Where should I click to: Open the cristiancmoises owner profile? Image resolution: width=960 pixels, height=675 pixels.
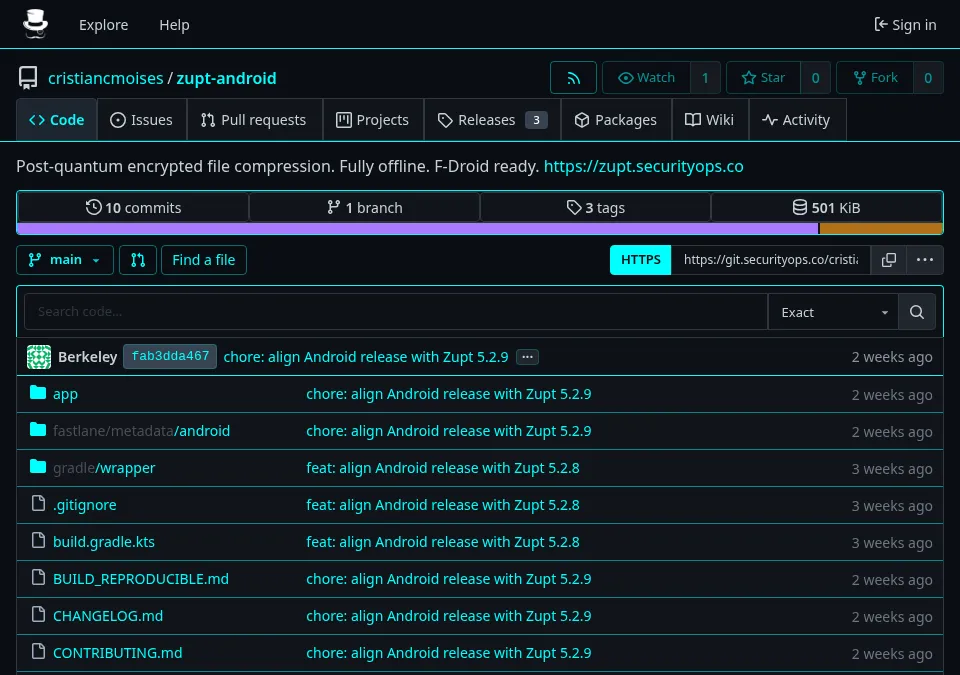coord(106,78)
